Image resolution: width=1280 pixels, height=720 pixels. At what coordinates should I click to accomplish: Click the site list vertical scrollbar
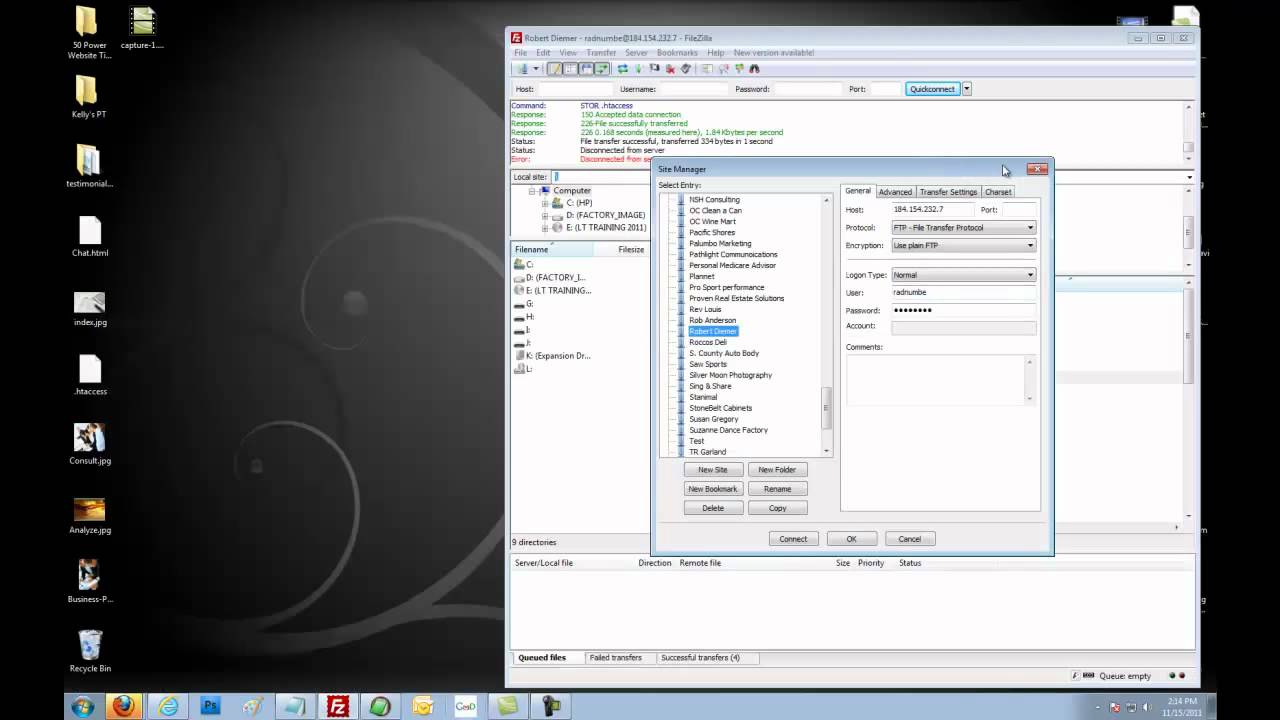point(826,325)
